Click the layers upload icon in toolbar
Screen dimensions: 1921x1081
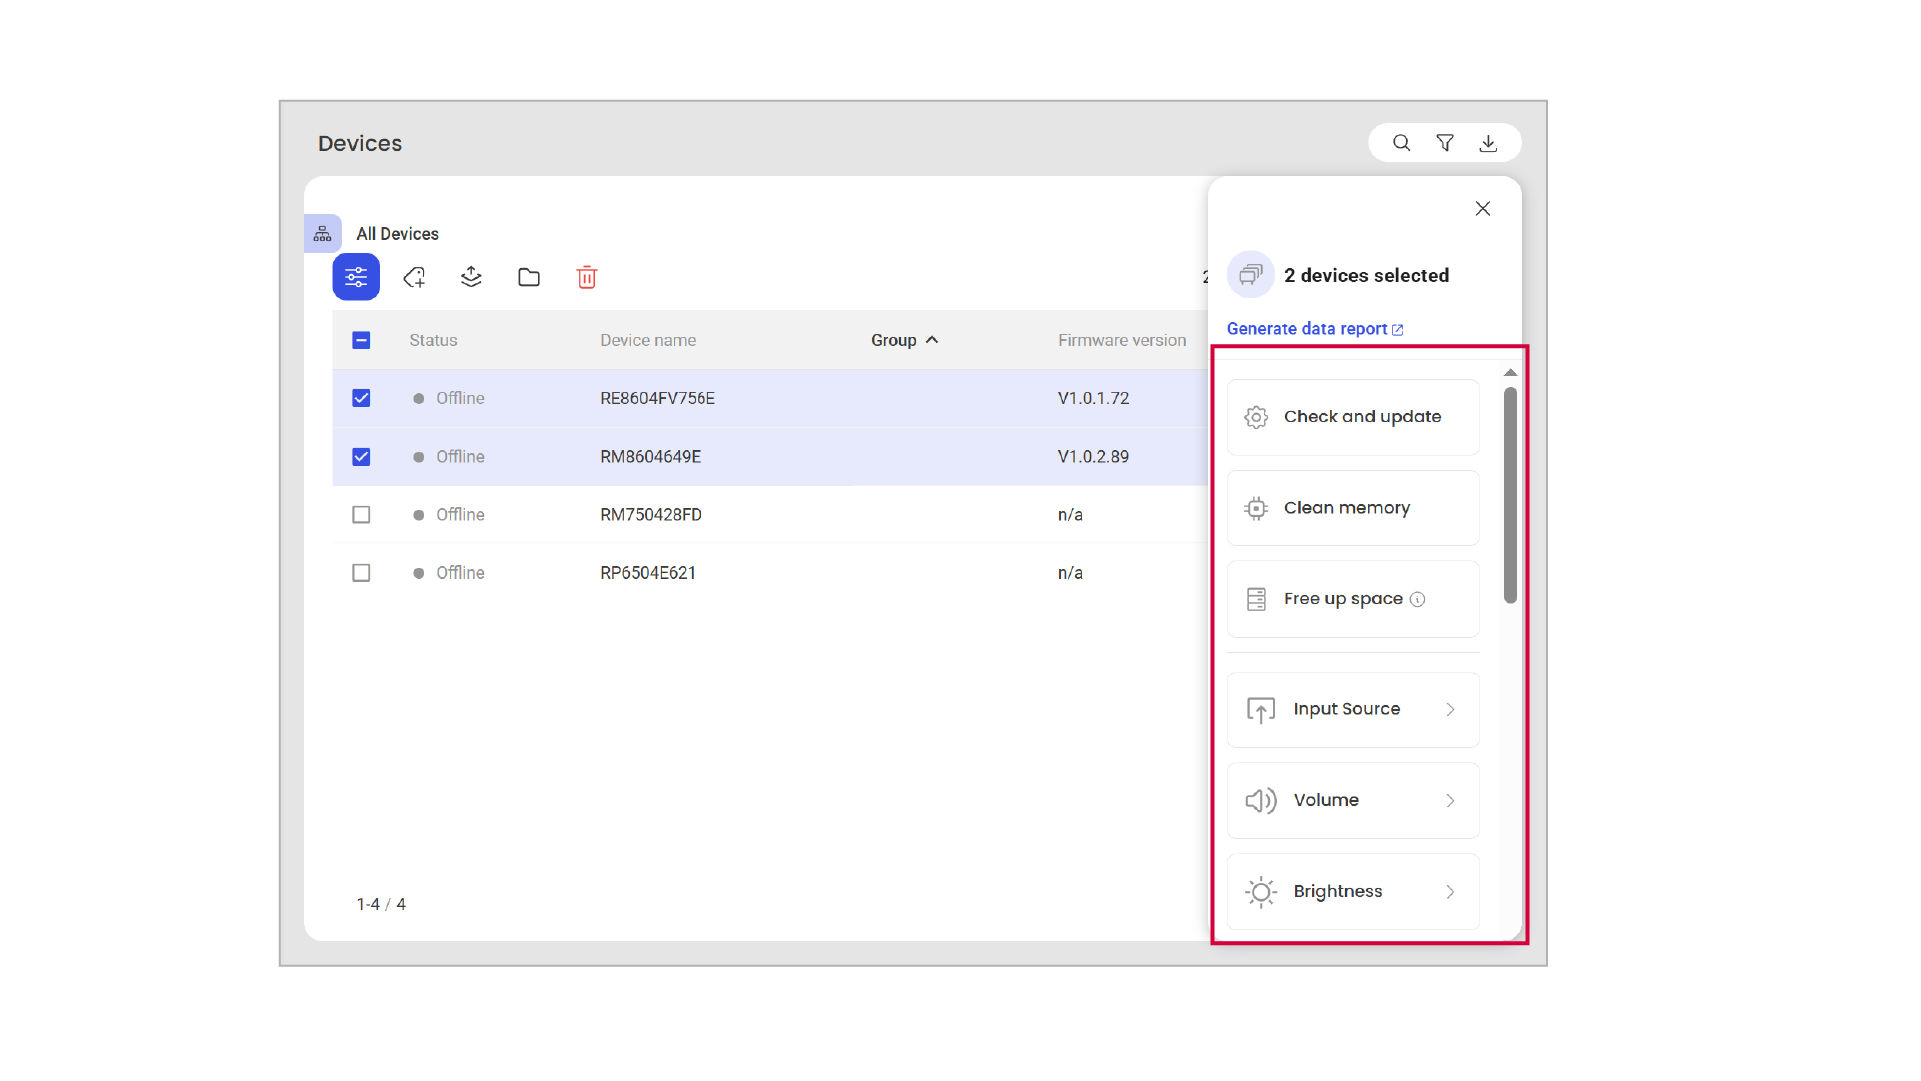pyautogui.click(x=471, y=277)
